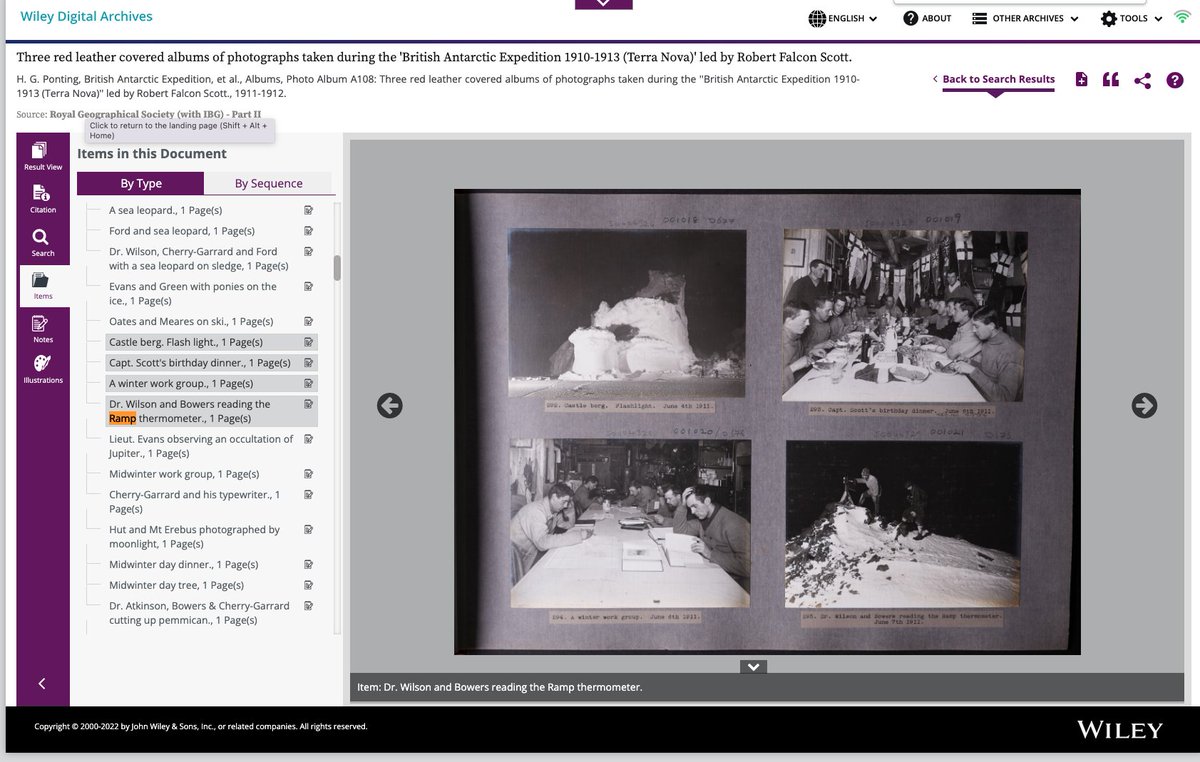The image size is (1200, 762).
Task: Open Cherry-Garrard and his typewriter item
Action: (195, 501)
